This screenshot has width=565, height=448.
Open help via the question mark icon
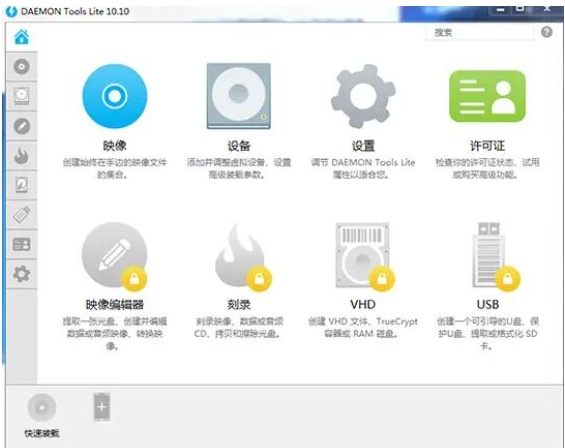click(547, 32)
